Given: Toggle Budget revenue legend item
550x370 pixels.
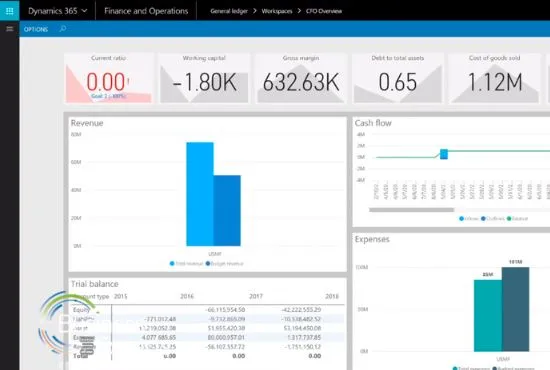Looking at the screenshot, I should [x=224, y=263].
